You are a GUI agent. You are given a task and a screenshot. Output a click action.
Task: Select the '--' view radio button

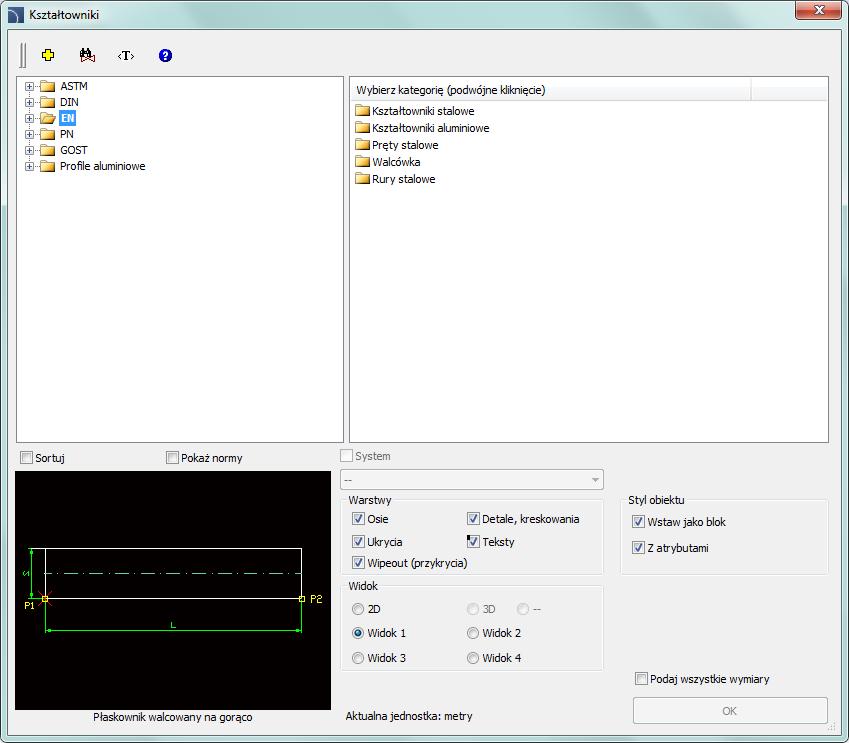tap(523, 609)
